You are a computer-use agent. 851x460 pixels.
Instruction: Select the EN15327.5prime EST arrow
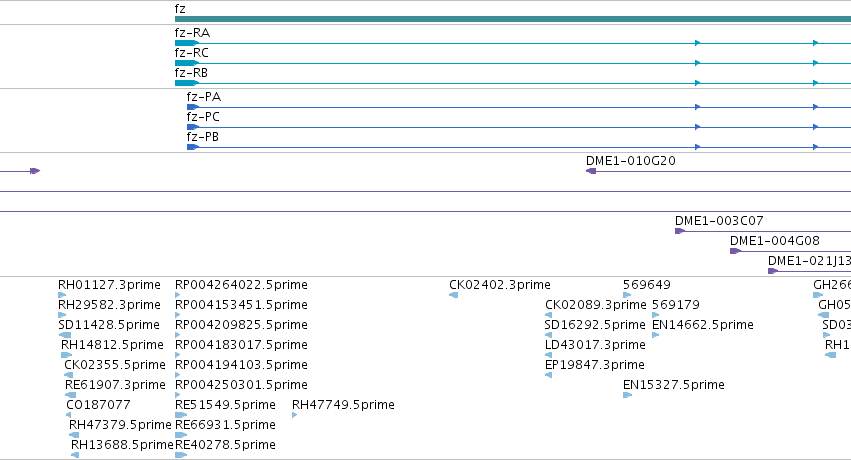(628, 395)
